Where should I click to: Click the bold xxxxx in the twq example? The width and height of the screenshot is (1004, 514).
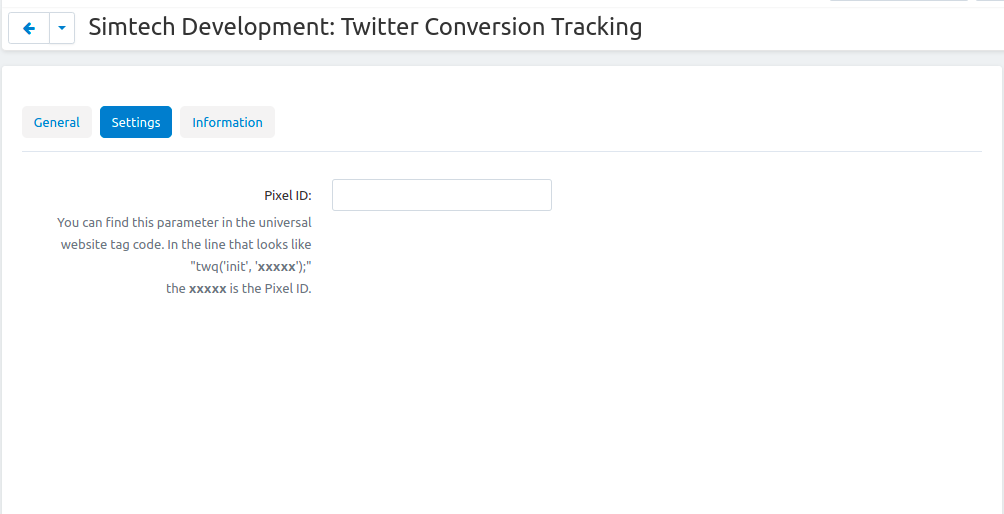point(277,266)
